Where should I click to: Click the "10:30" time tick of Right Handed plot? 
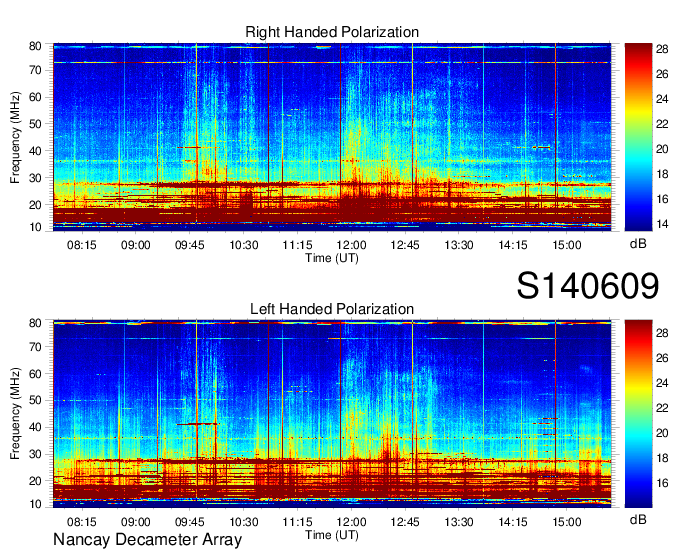pos(244,245)
